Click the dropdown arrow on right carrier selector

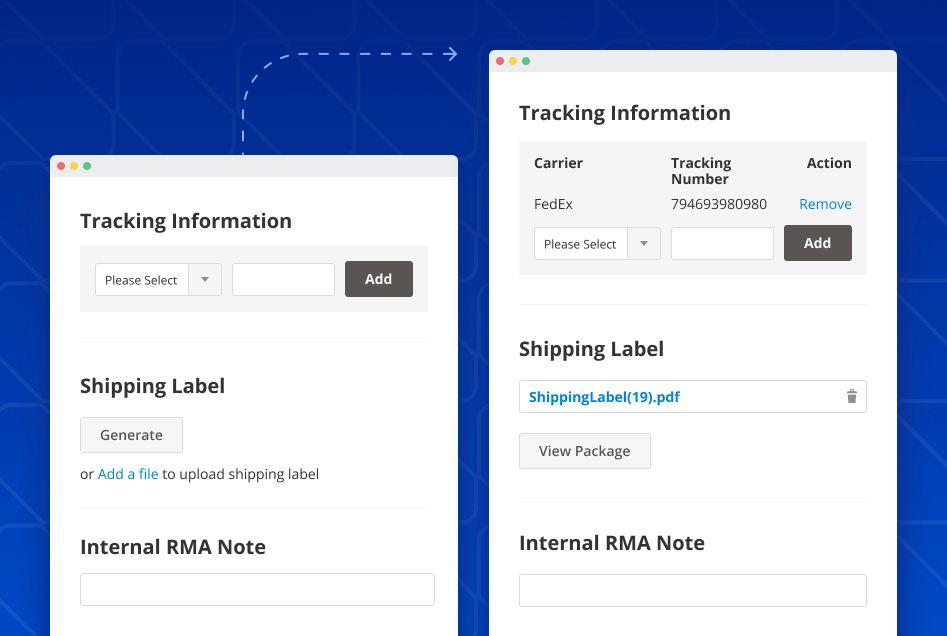(x=644, y=243)
